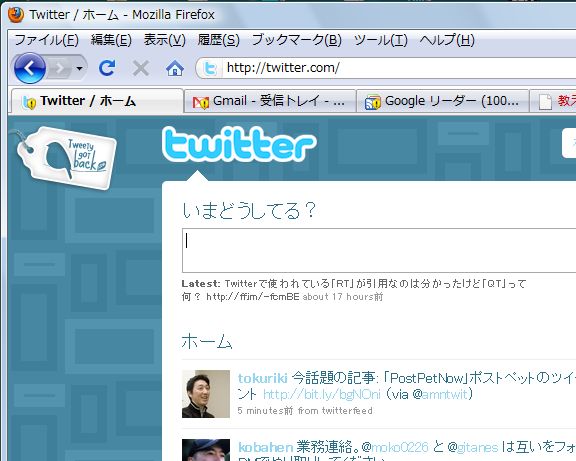Image resolution: width=576 pixels, height=461 pixels.
Task: Switch to the Google リーダー tab
Action: (x=443, y=101)
